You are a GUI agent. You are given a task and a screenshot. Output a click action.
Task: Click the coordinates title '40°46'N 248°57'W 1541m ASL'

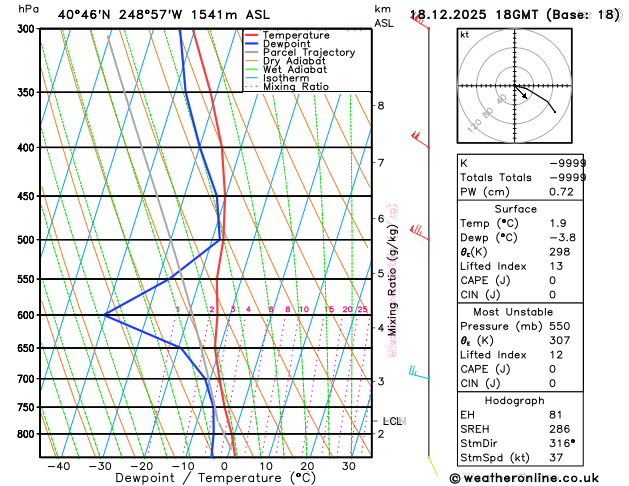(164, 15)
